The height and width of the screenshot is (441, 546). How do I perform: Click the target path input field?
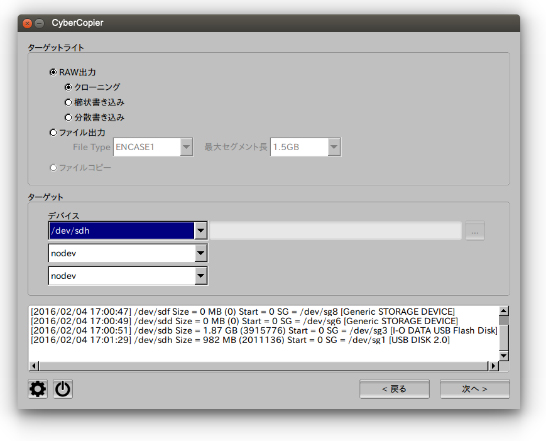336,231
